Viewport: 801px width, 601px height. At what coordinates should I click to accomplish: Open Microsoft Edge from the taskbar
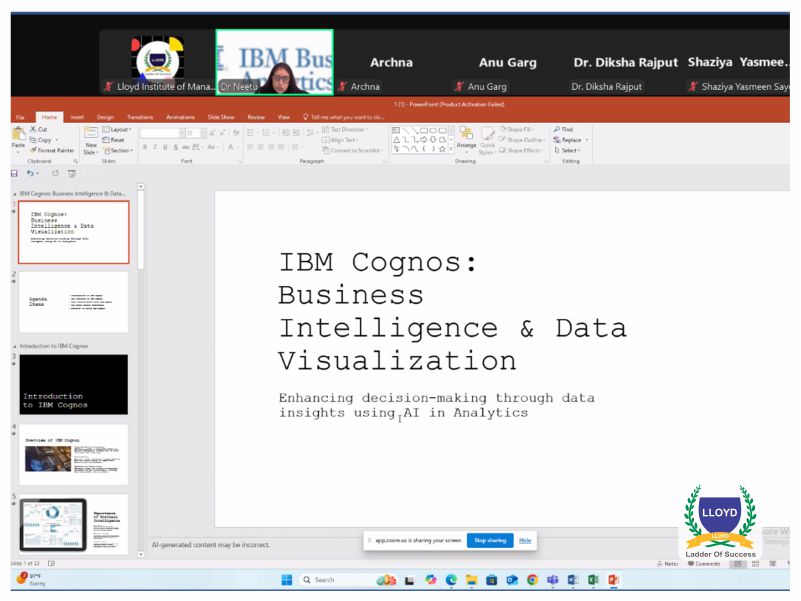coord(451,580)
